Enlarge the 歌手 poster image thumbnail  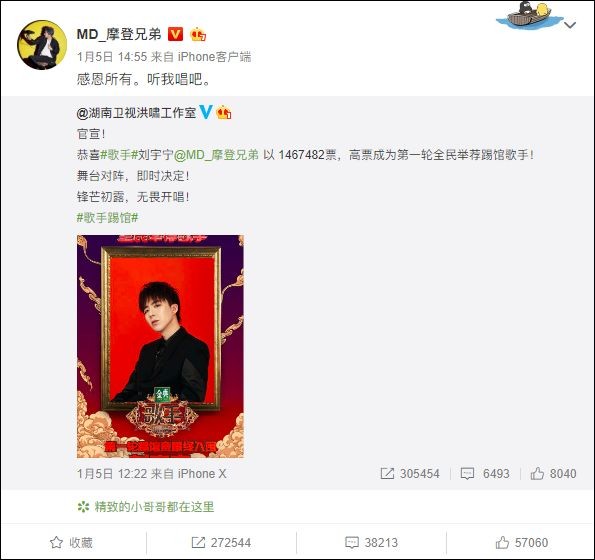click(x=160, y=346)
